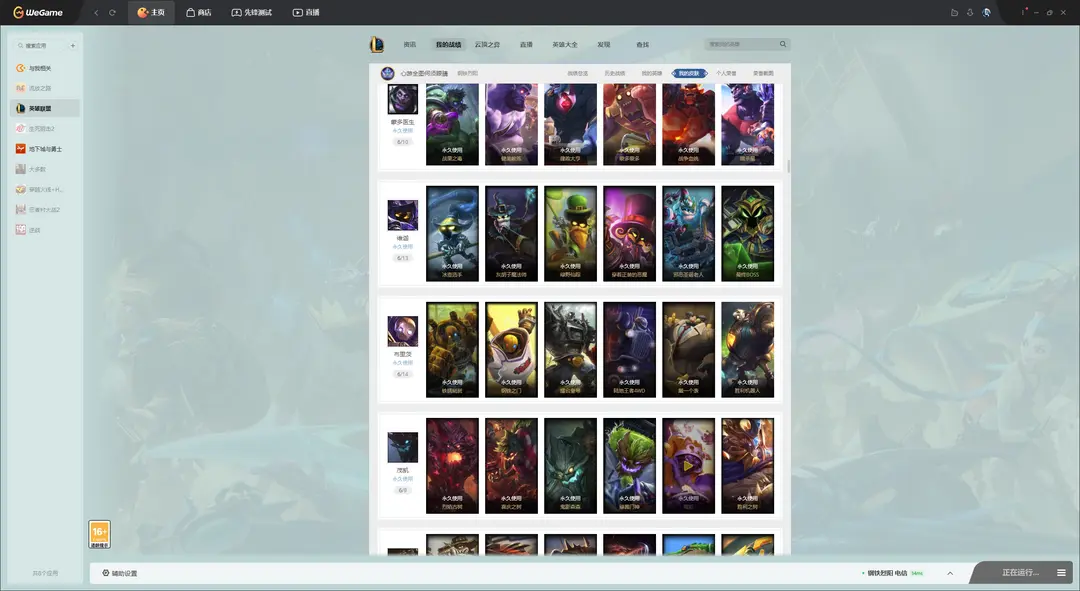
Task: Open the 我的战绩 tab
Action: [448, 44]
